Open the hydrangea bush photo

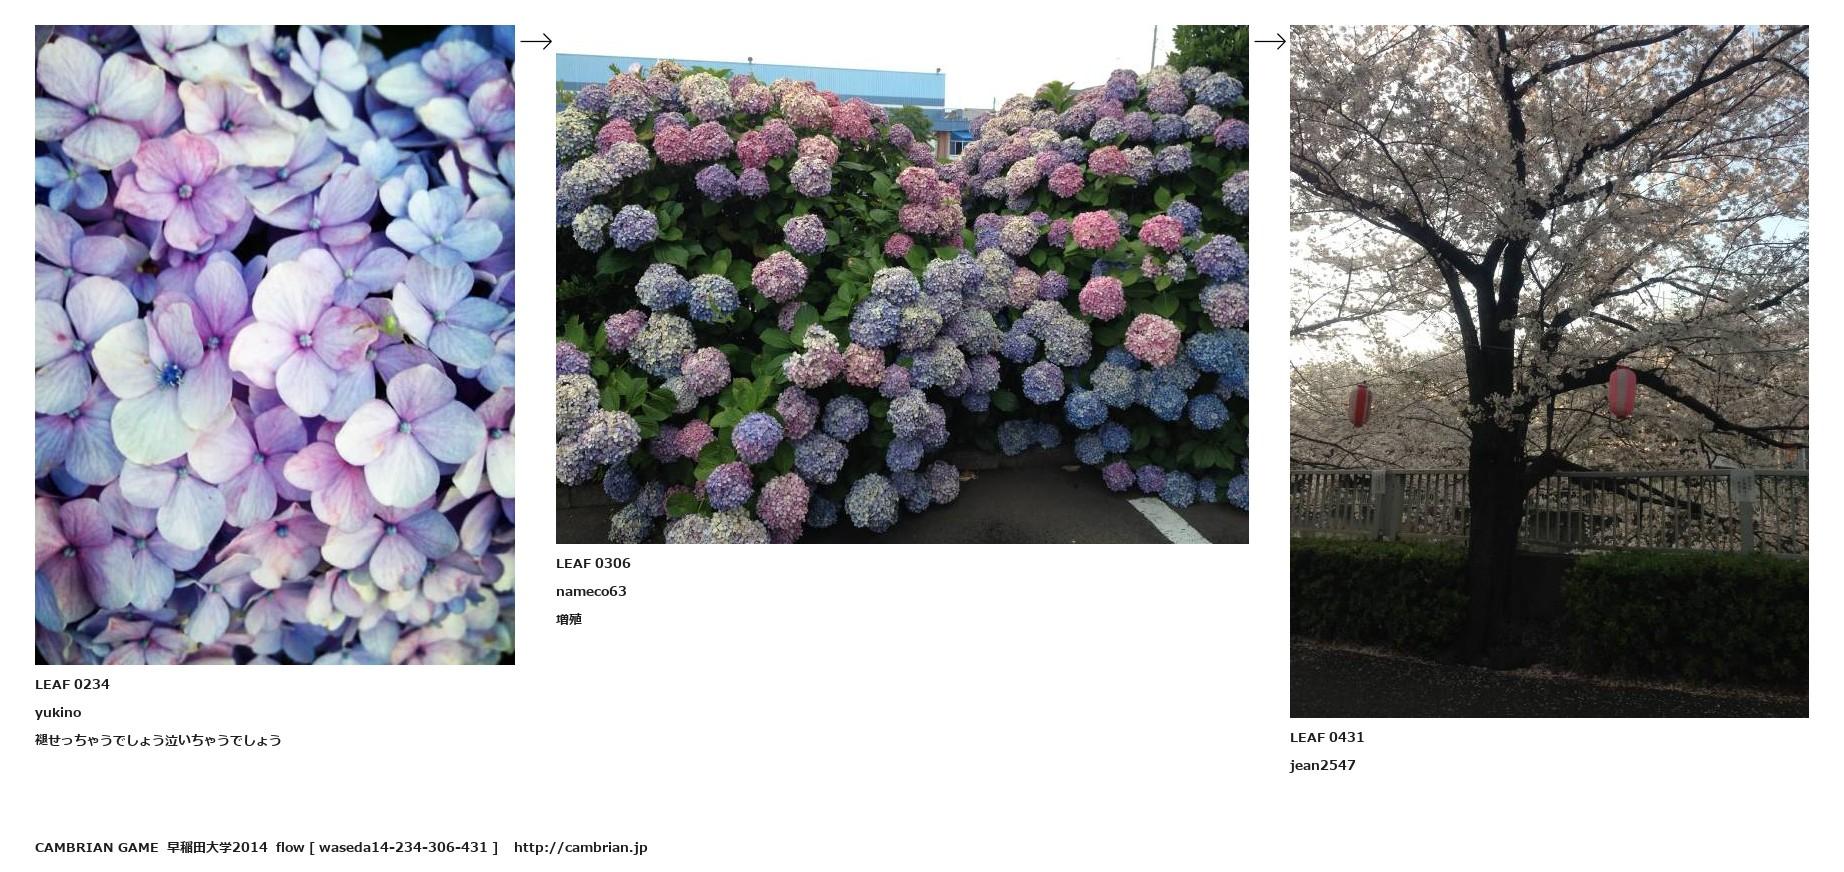(902, 285)
